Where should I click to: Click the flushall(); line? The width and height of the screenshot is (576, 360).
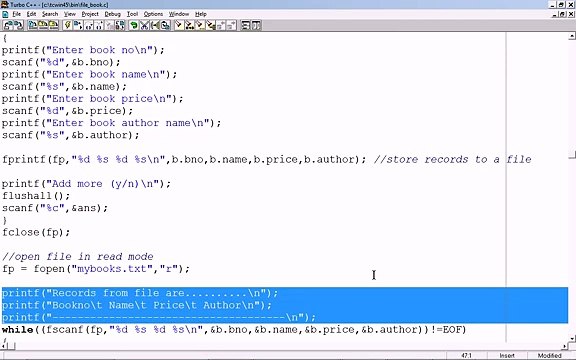pyautogui.click(x=36, y=196)
